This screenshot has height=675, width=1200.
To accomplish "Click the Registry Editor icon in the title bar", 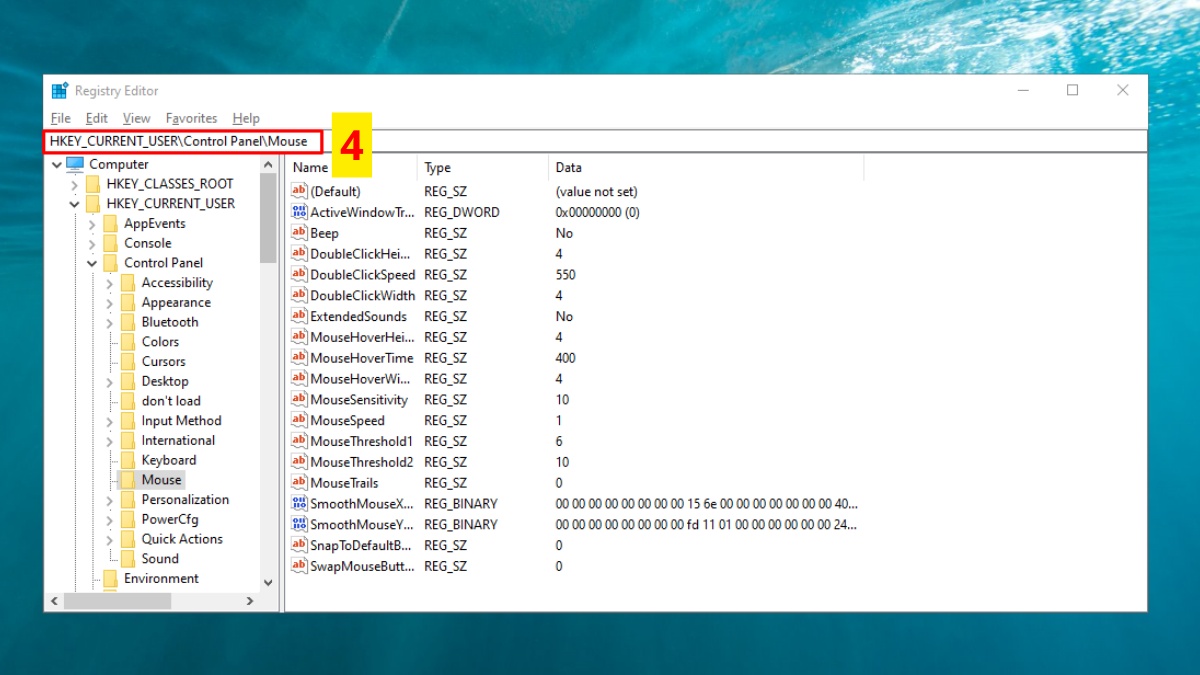I will pos(58,90).
